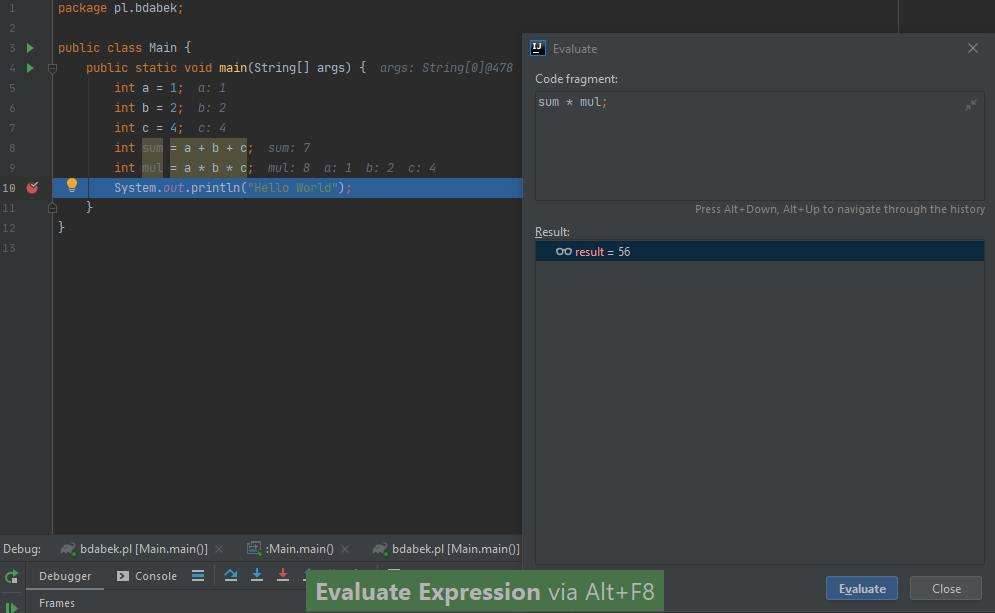Click the Step Into icon

tap(257, 575)
